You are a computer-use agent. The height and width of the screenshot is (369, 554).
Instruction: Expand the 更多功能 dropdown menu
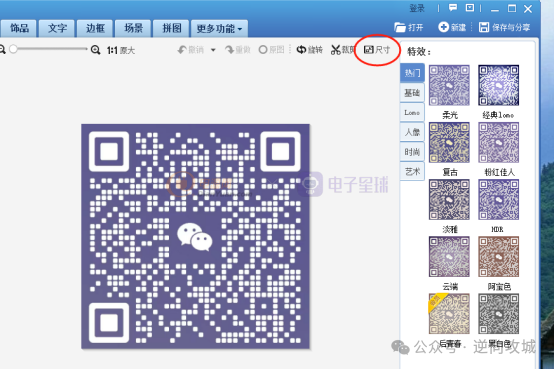click(x=219, y=28)
